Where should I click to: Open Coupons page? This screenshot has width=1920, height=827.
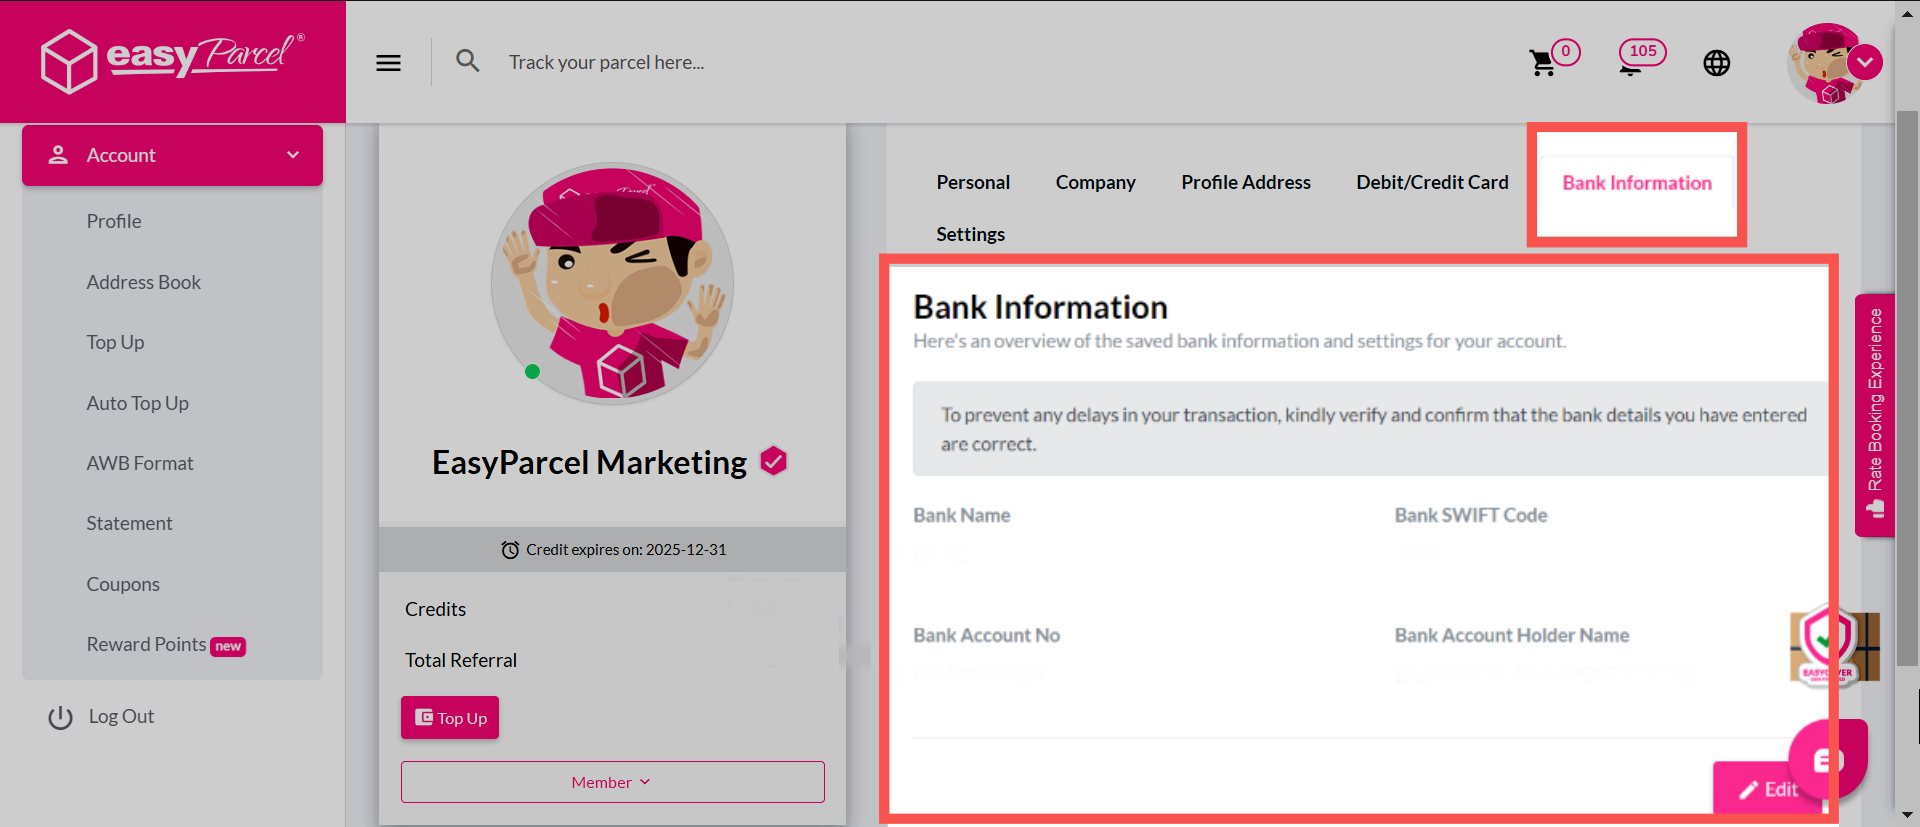(x=123, y=584)
